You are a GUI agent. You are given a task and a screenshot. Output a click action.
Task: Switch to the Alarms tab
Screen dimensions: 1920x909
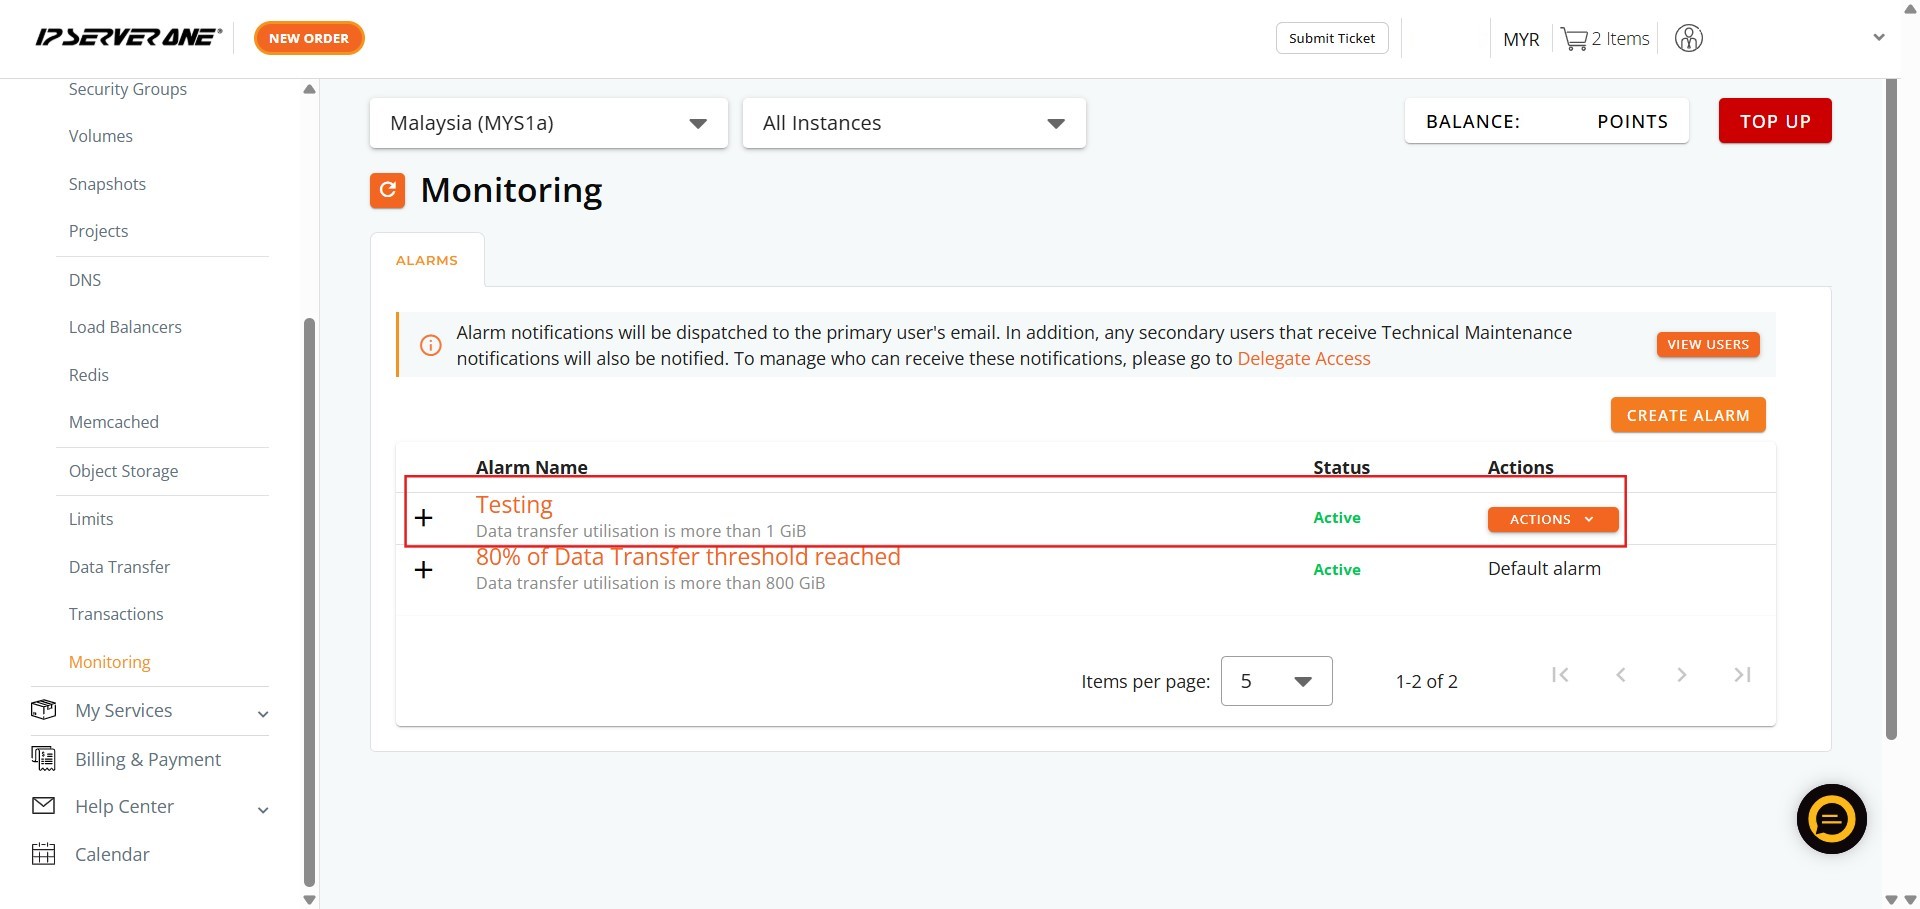point(427,260)
